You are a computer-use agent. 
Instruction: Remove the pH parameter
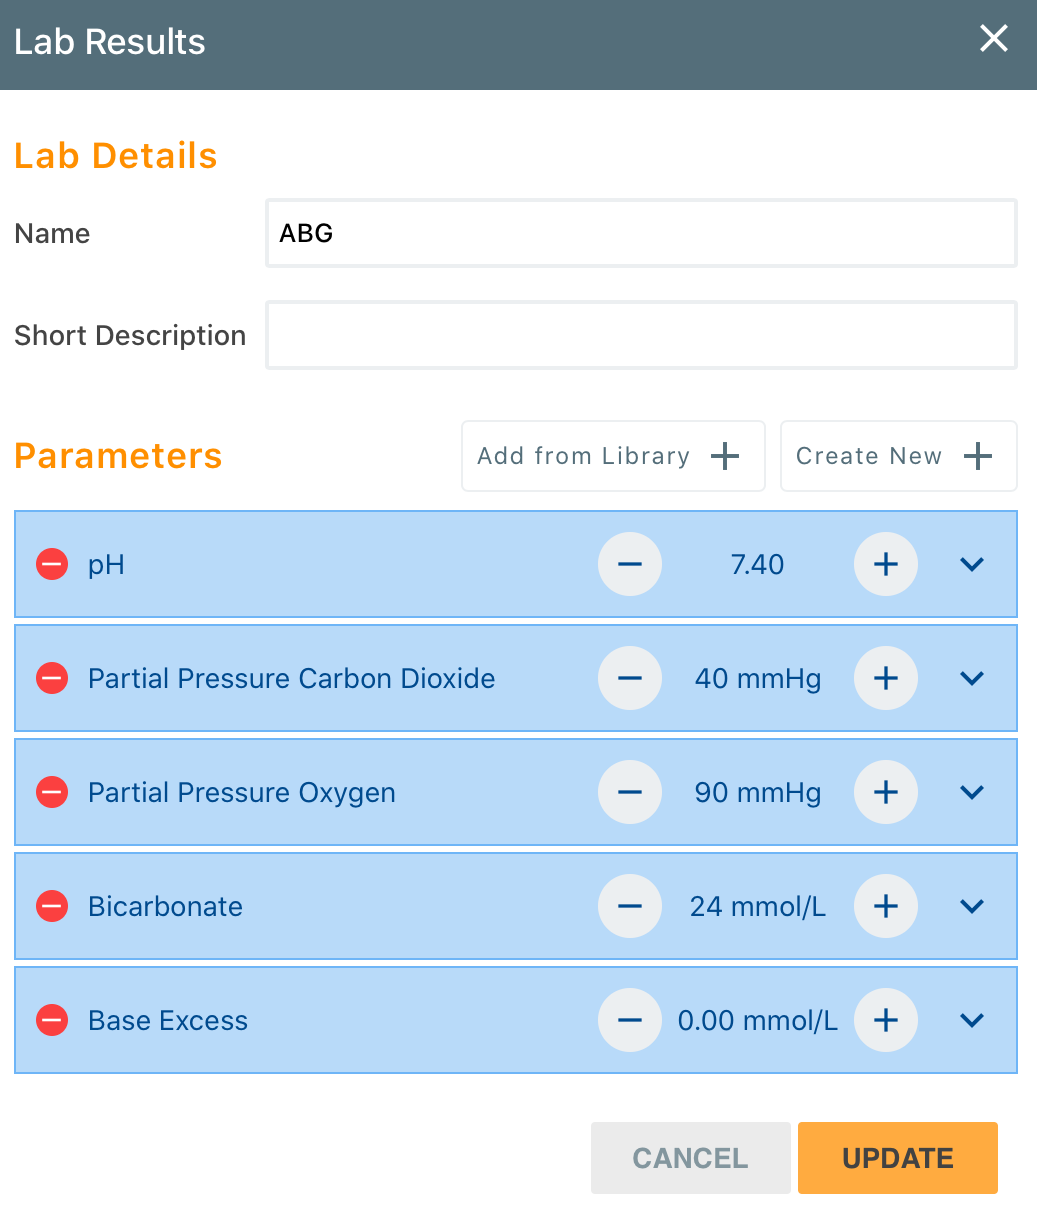tap(51, 564)
